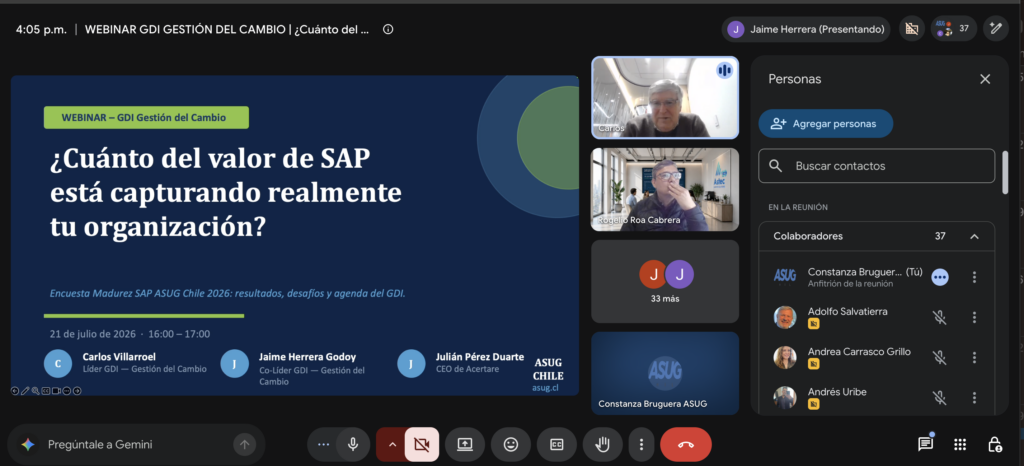The height and width of the screenshot is (466, 1024).
Task: Open emoji reactions button
Action: pyautogui.click(x=511, y=444)
